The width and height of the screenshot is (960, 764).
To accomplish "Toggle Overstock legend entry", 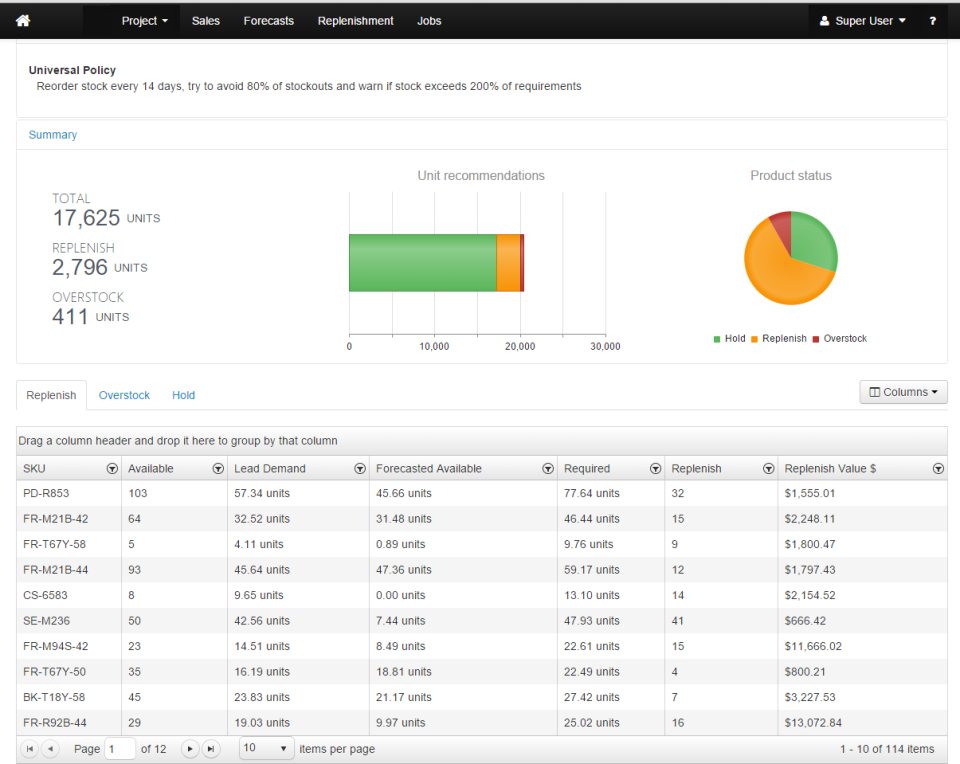I will click(839, 339).
